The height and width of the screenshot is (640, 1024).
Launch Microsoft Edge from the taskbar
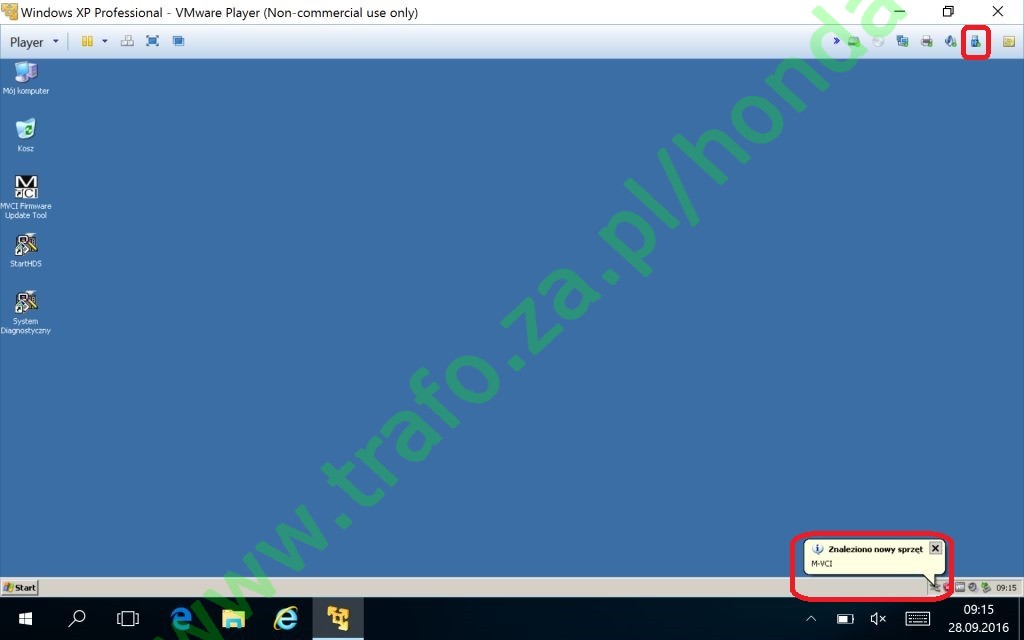pyautogui.click(x=180, y=618)
